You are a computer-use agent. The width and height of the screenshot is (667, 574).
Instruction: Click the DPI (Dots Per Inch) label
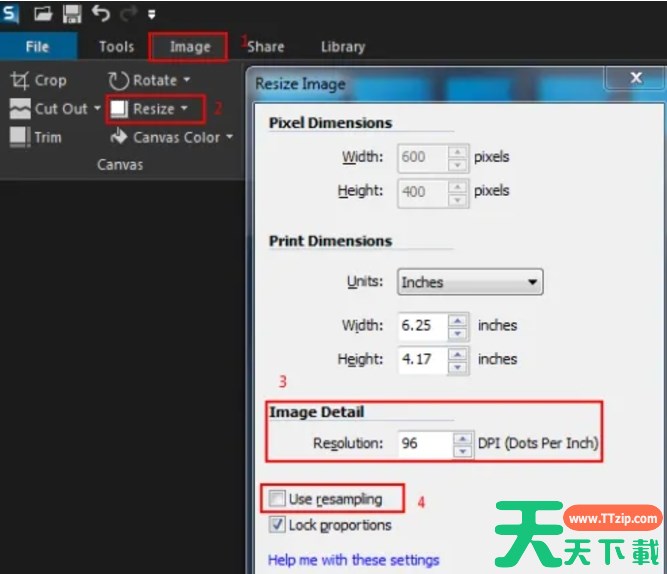coord(538,443)
